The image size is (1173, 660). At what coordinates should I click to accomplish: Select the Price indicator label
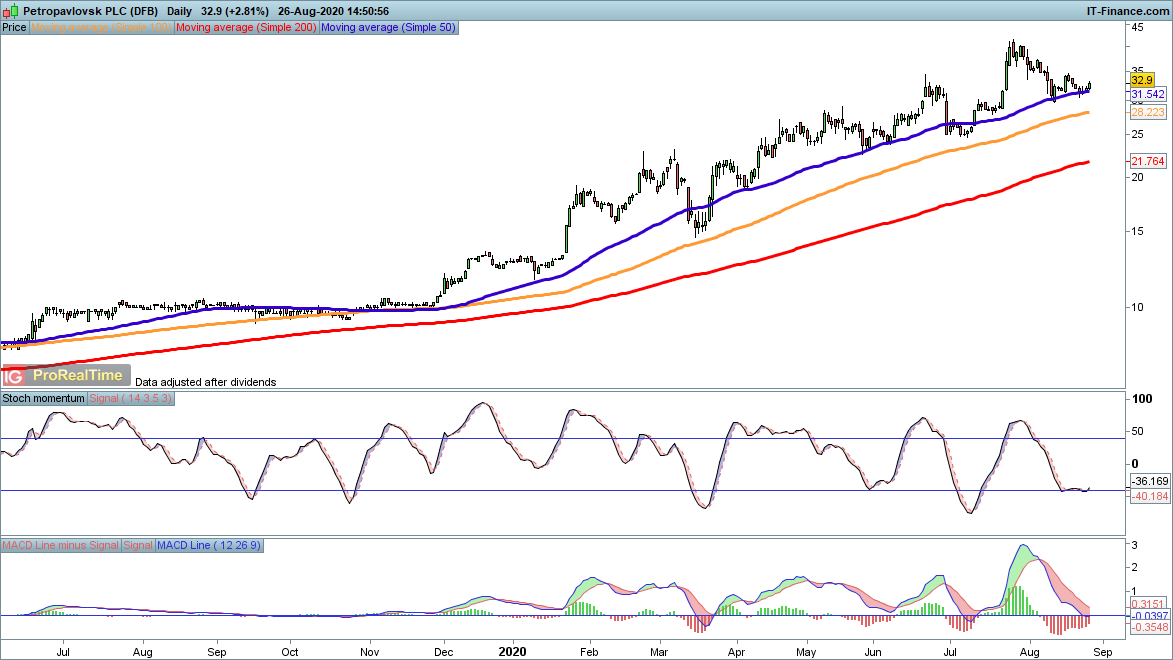click(x=15, y=28)
